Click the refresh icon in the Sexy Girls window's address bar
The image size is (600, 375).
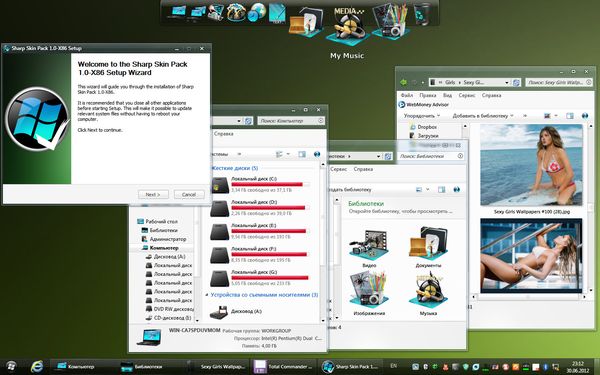(516, 82)
